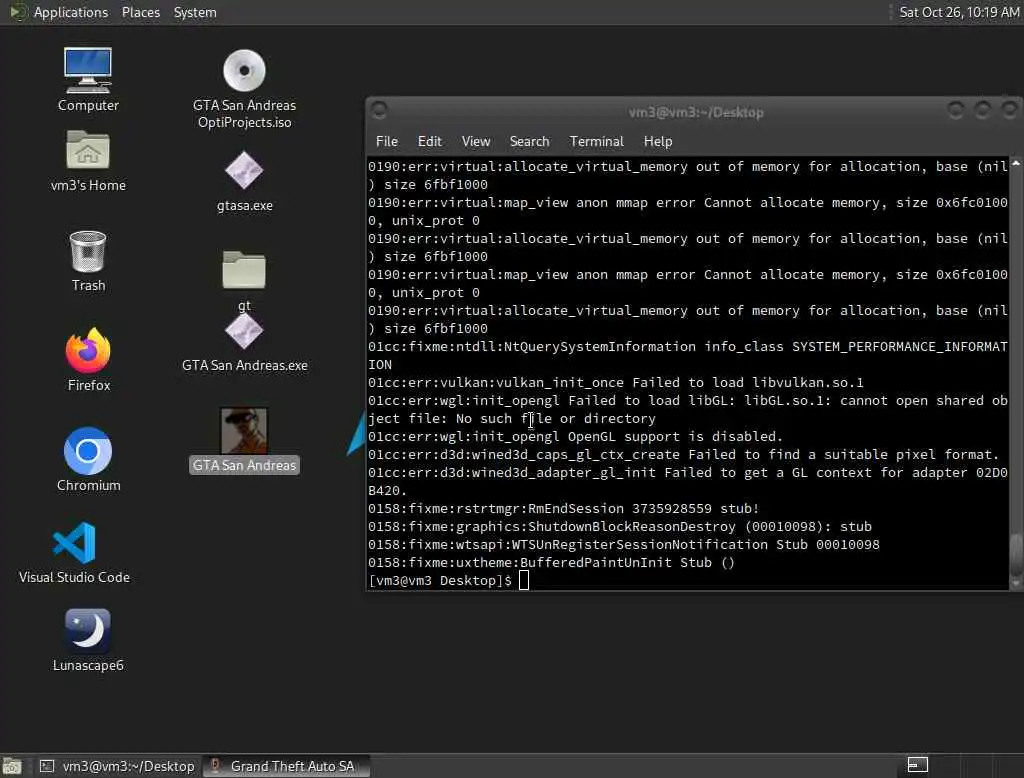Viewport: 1024px width, 778px height.
Task: Click the terminal prompt line [vm3@vm3 Desktop]$
Action: pos(440,580)
